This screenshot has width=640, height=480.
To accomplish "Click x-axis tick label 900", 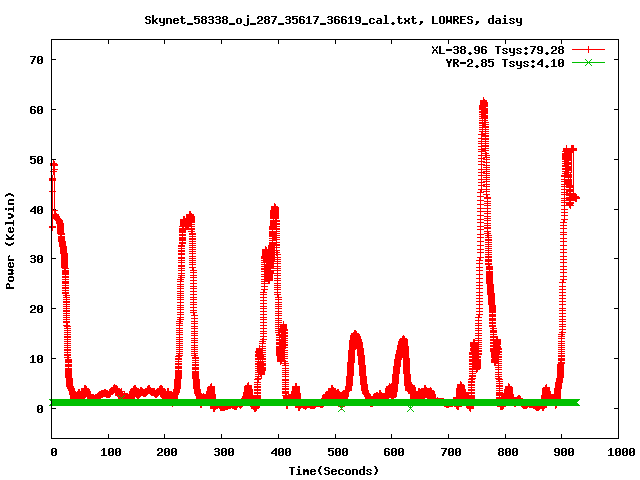I will [x=564, y=452].
